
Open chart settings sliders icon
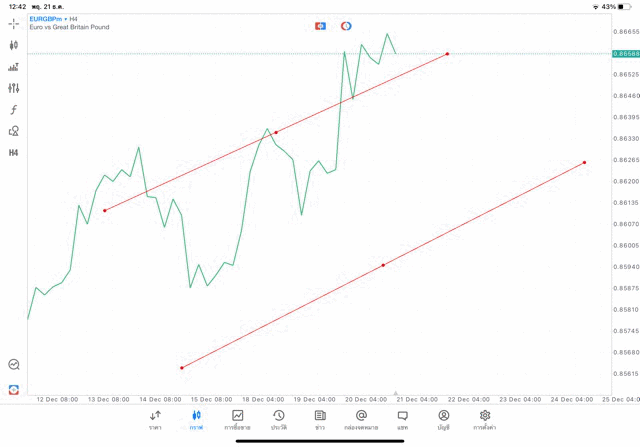pyautogui.click(x=14, y=88)
